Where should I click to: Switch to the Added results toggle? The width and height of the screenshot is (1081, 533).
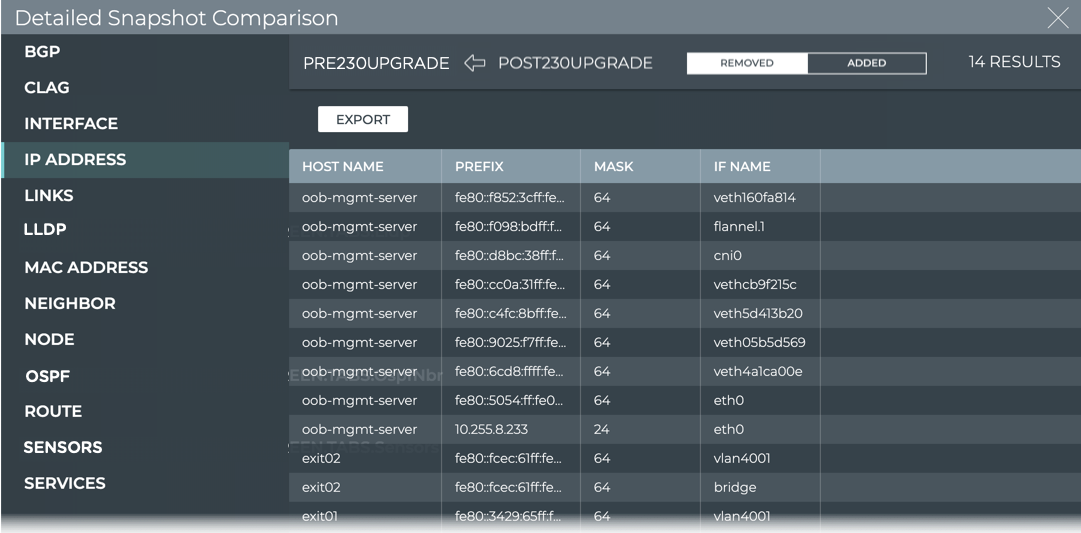tap(866, 63)
